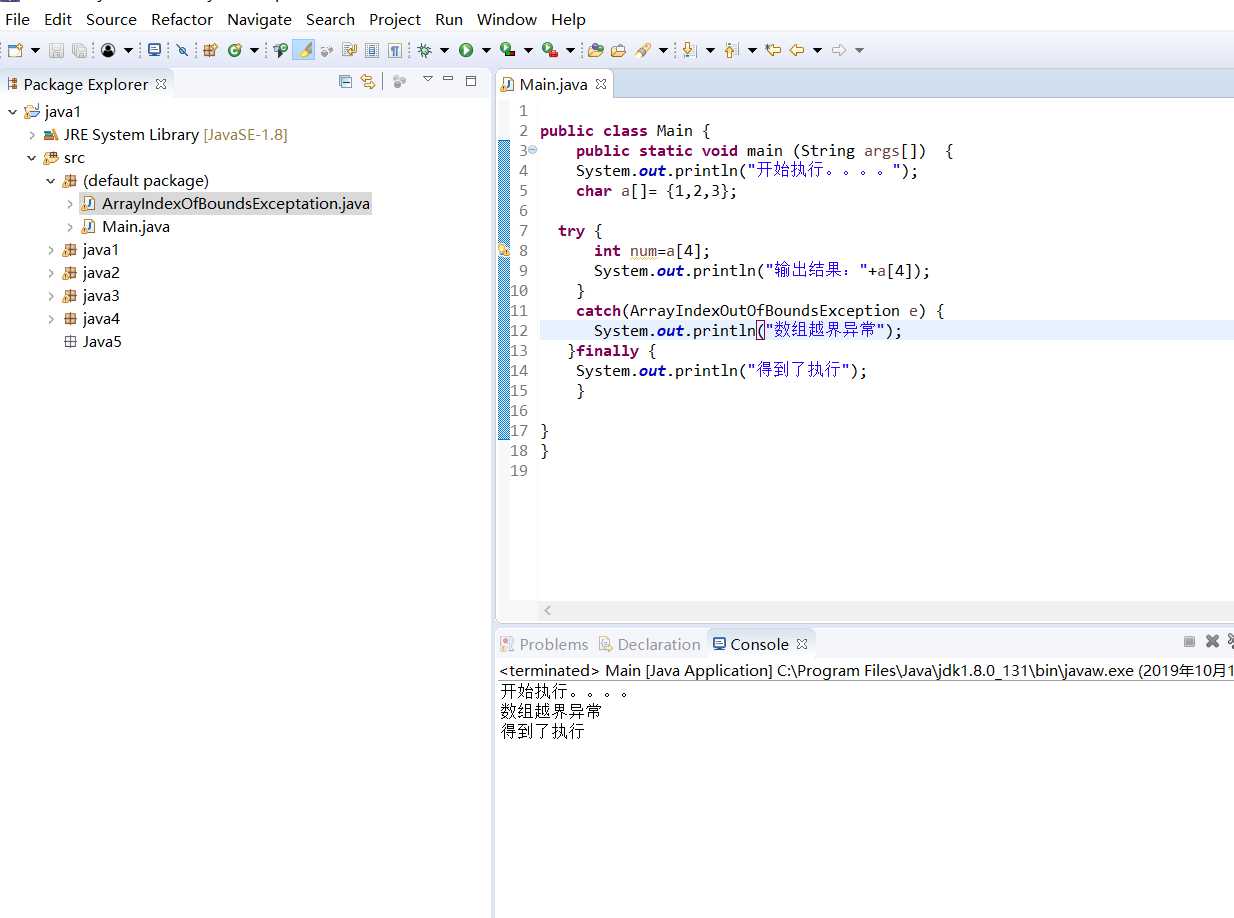Open the Refactor menu
The height and width of the screenshot is (918, 1234).
(x=181, y=19)
